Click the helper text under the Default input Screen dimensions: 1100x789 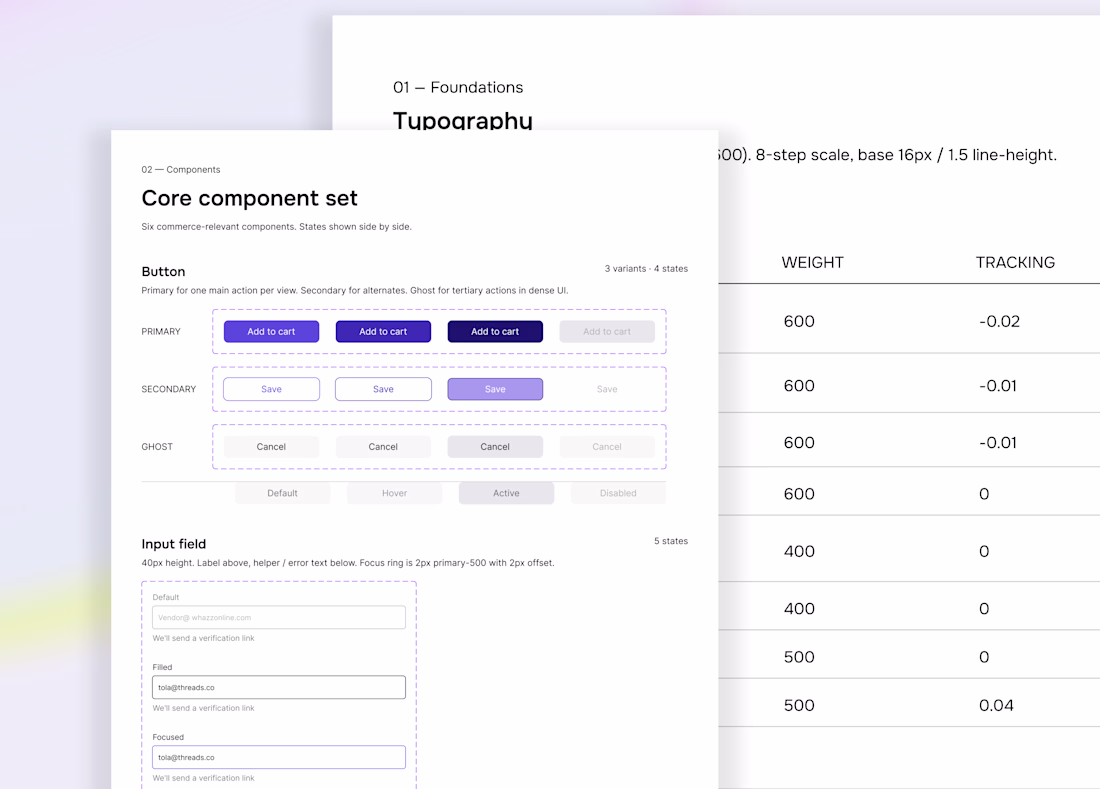pyautogui.click(x=203, y=638)
